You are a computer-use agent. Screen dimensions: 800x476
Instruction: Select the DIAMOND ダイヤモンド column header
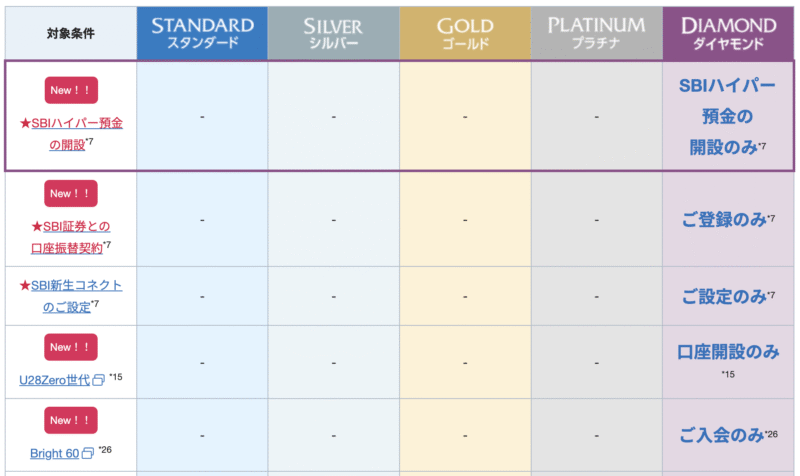[728, 33]
